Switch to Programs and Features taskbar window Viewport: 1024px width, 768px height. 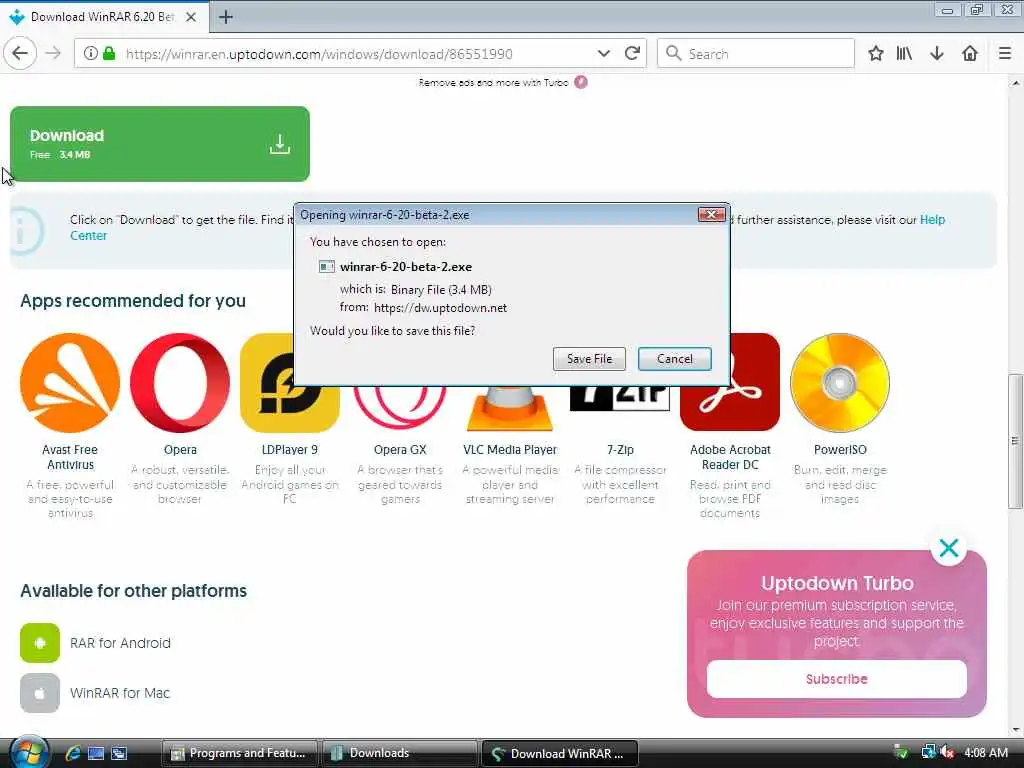click(x=239, y=753)
